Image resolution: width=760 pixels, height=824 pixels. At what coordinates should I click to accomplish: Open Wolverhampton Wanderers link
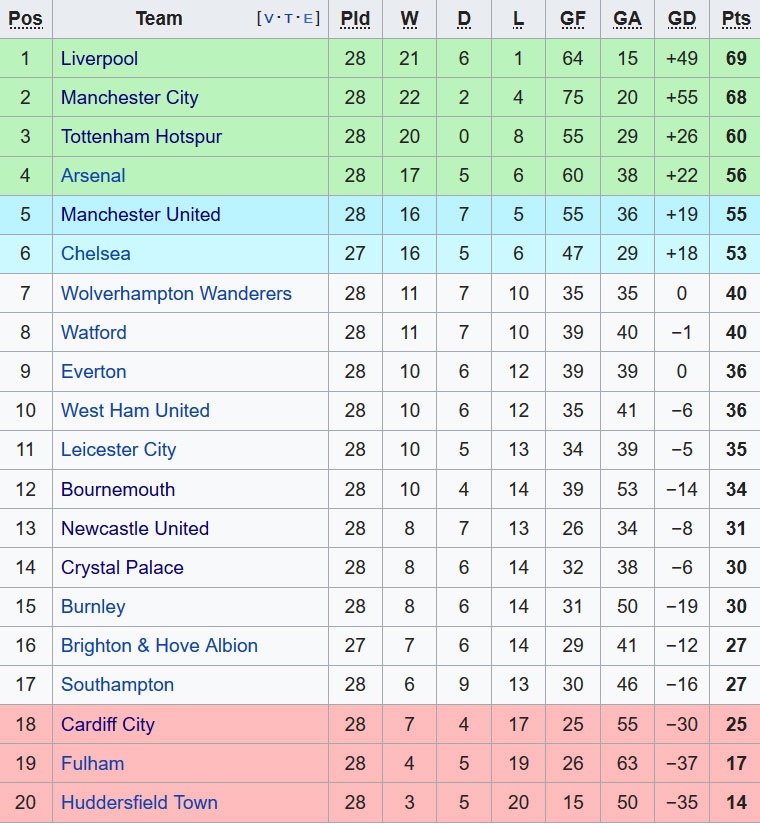(x=176, y=293)
